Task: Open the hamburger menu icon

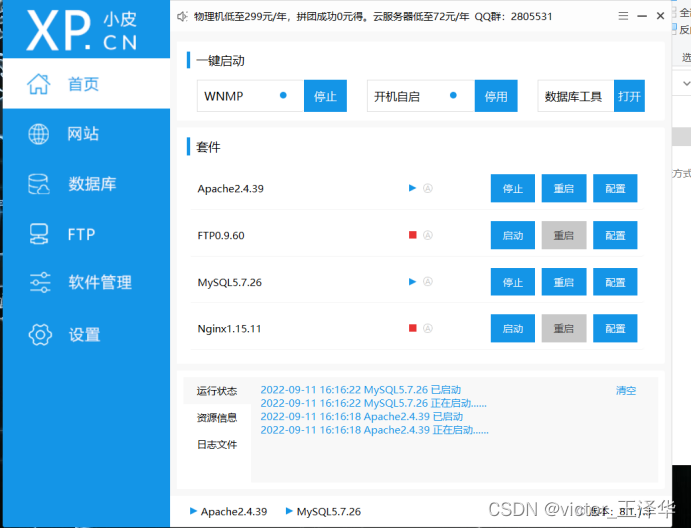Action: [623, 16]
